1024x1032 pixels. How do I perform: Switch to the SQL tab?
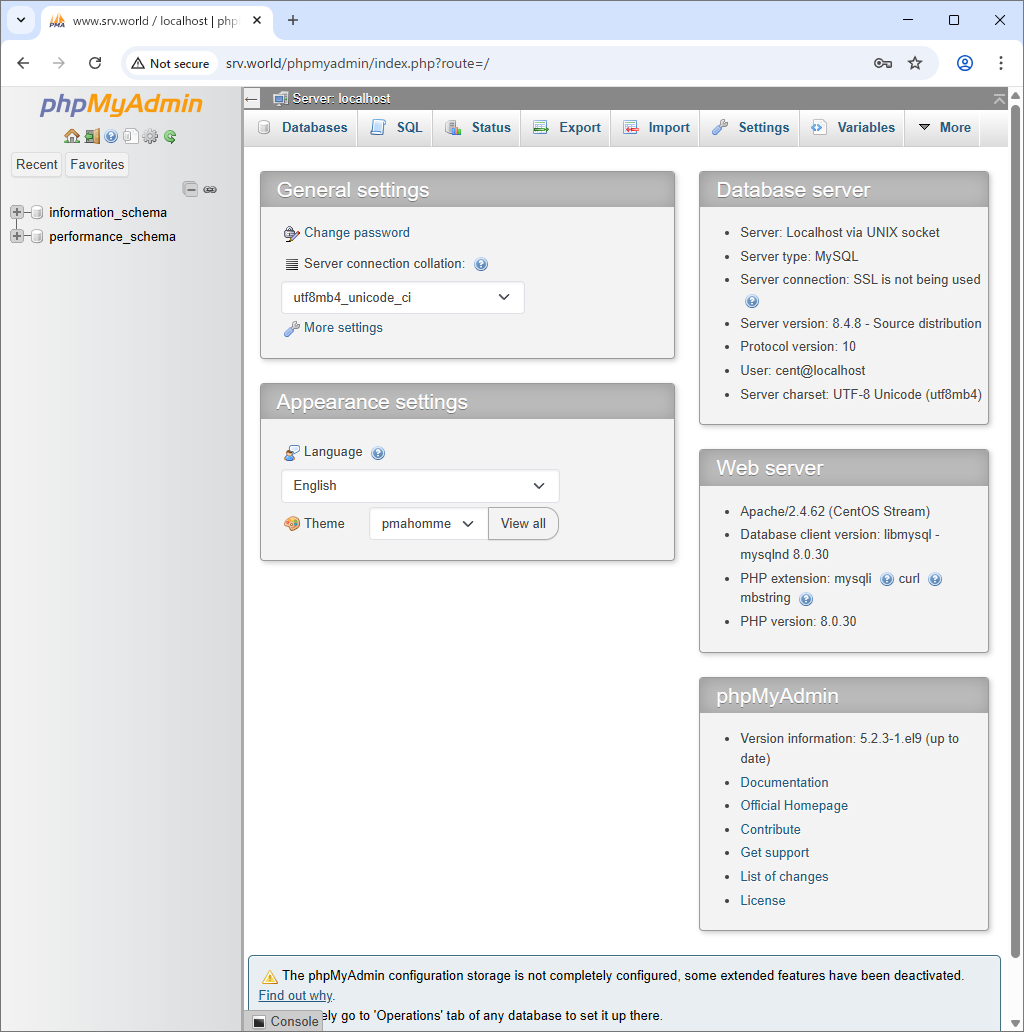click(396, 128)
